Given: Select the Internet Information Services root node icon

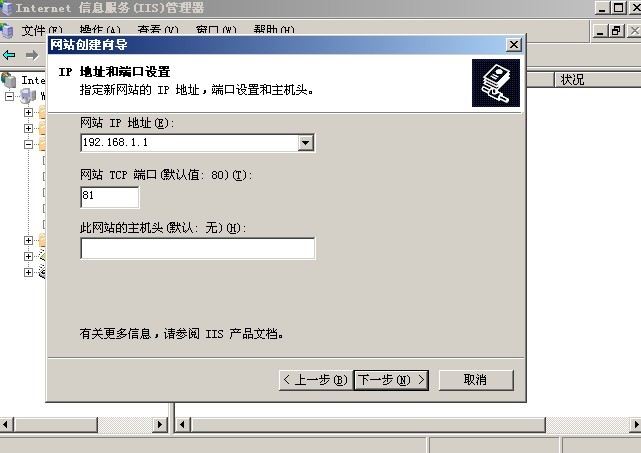Looking at the screenshot, I should [x=9, y=80].
